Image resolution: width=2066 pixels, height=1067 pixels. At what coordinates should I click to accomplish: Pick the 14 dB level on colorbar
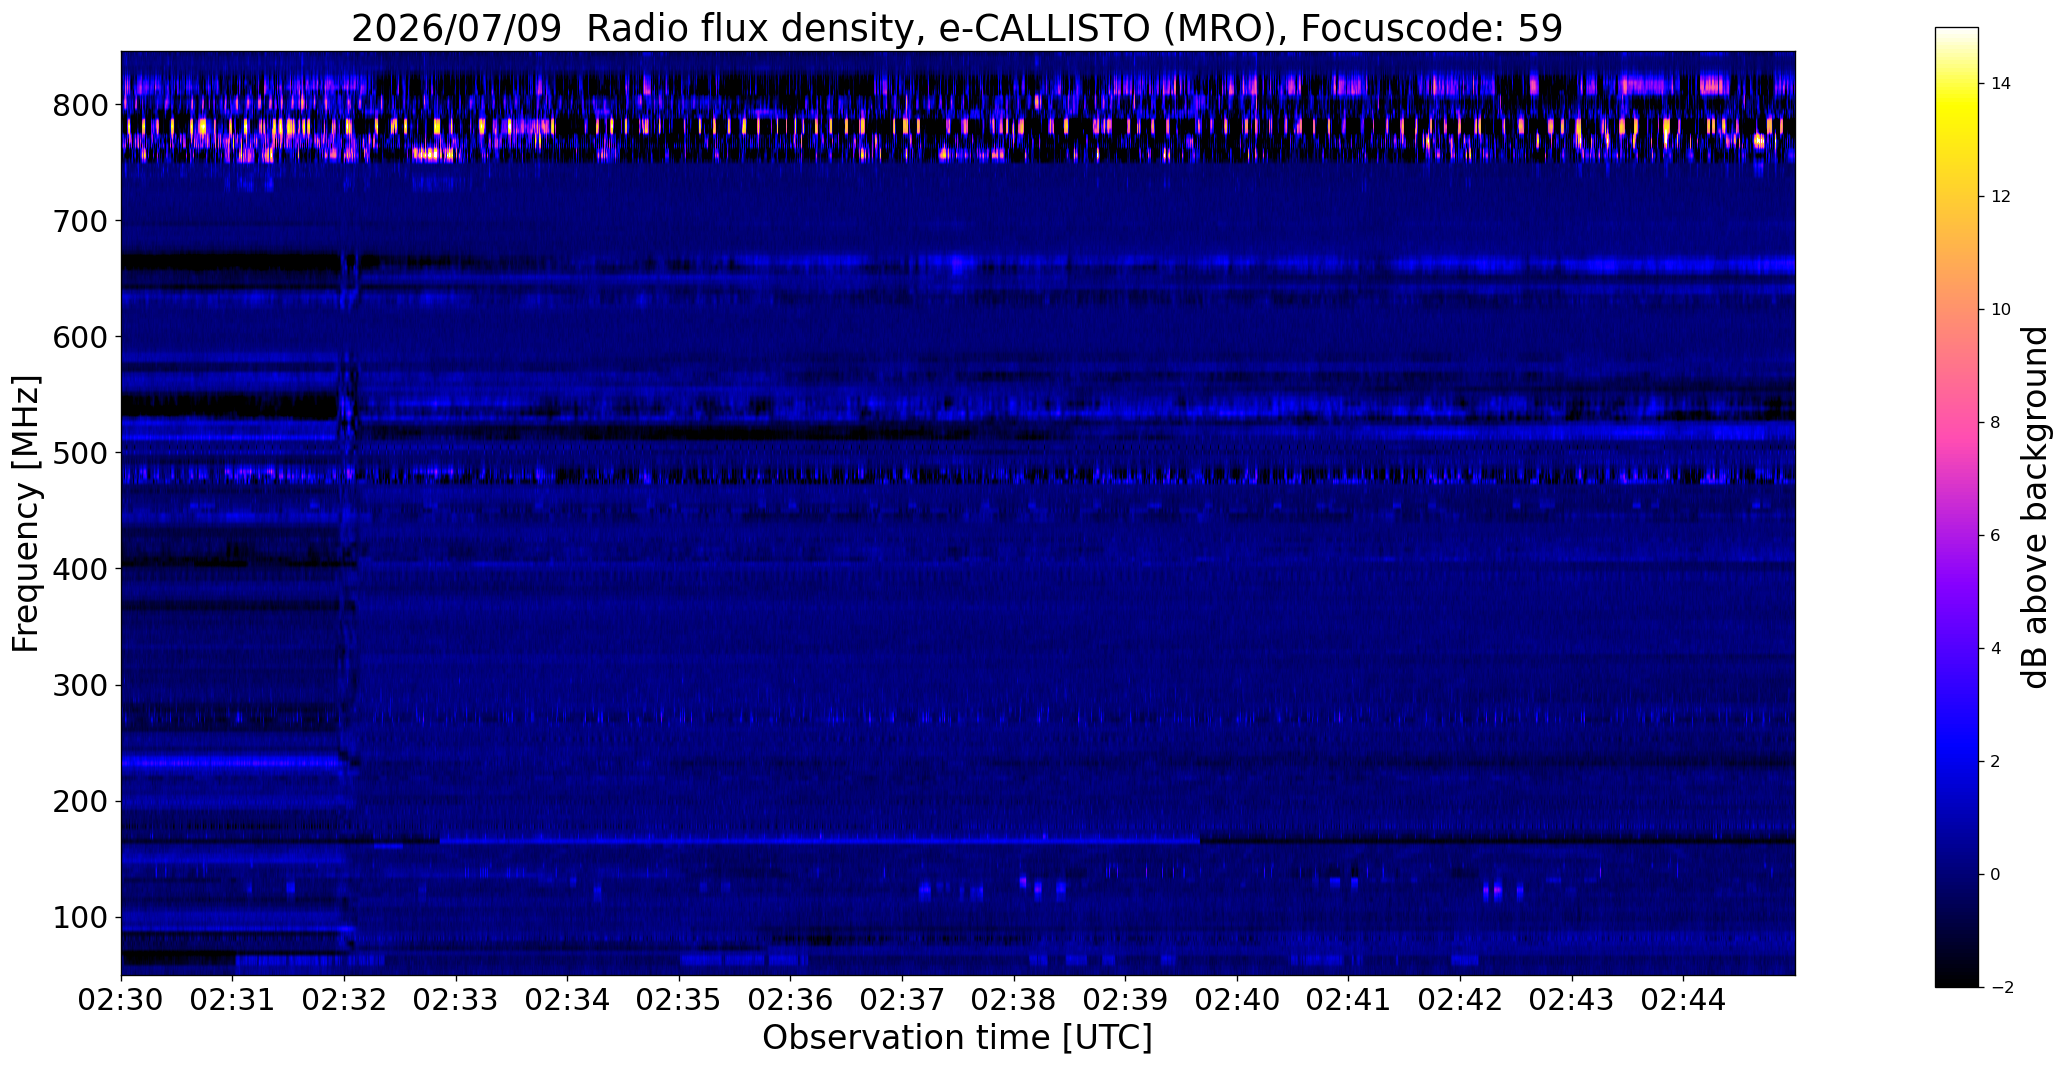pos(1957,84)
